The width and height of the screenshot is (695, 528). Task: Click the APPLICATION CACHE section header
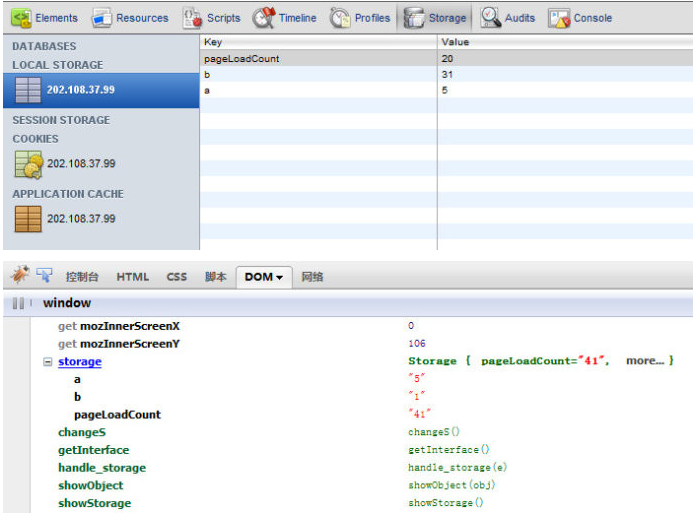(68, 194)
